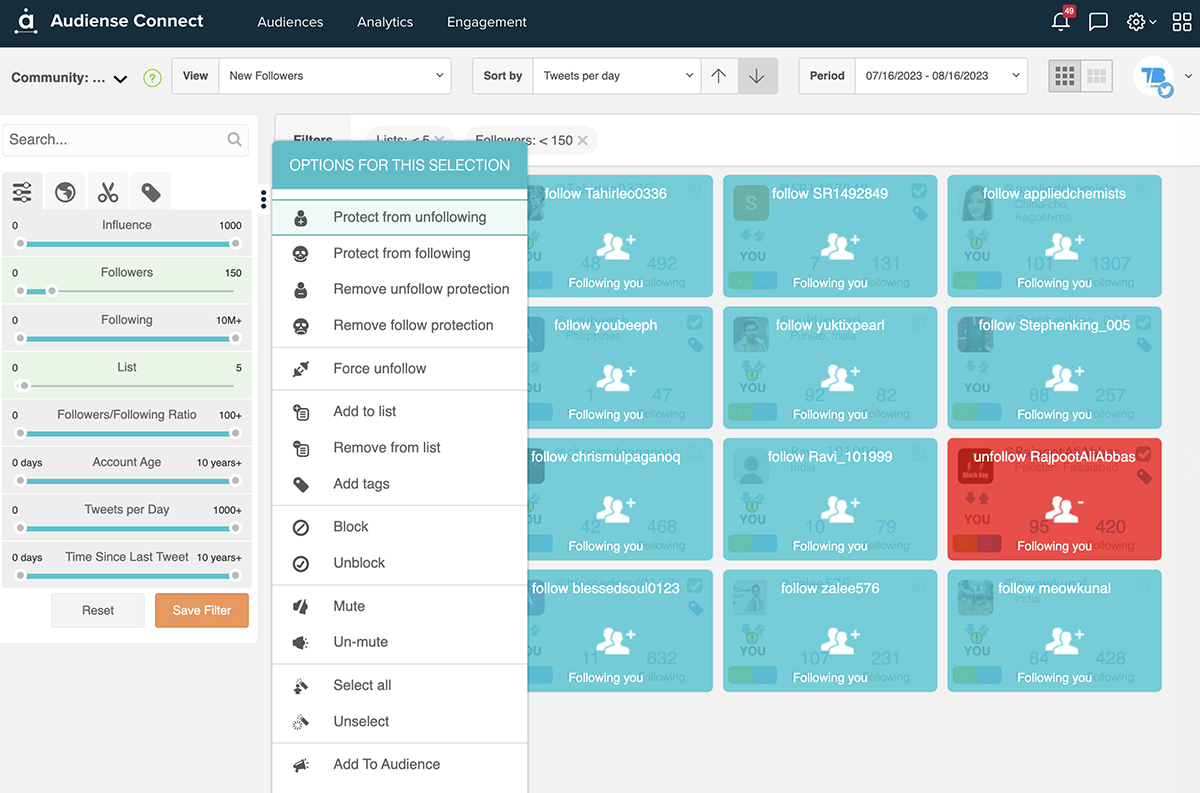Click the Mute speaker icon

coord(301,606)
